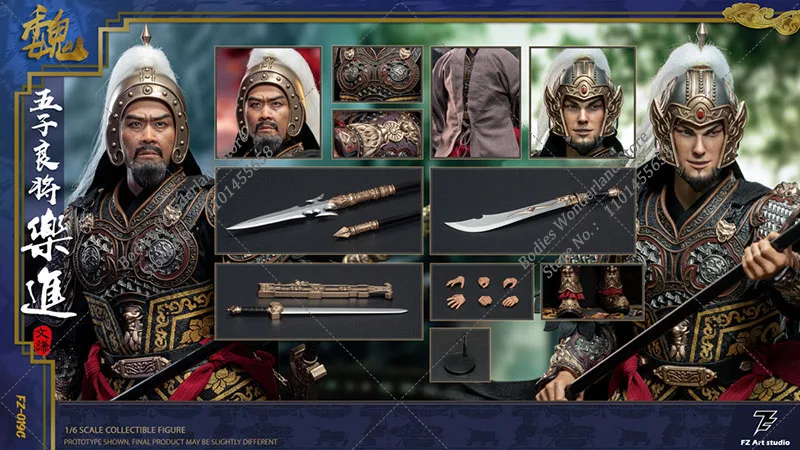Click the bearded helmeted head portrait thumbnail
The height and width of the screenshot is (450, 800).
[268, 102]
